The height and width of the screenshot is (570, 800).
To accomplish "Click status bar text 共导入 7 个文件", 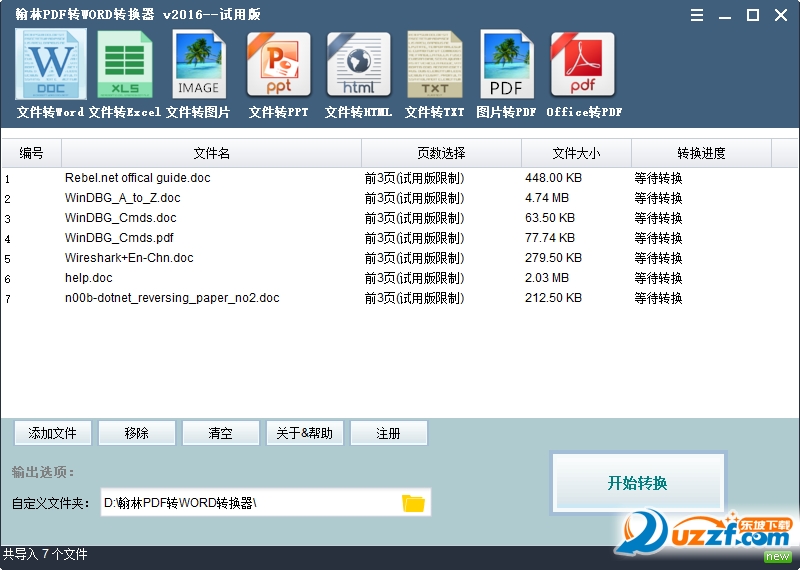I will [45, 554].
